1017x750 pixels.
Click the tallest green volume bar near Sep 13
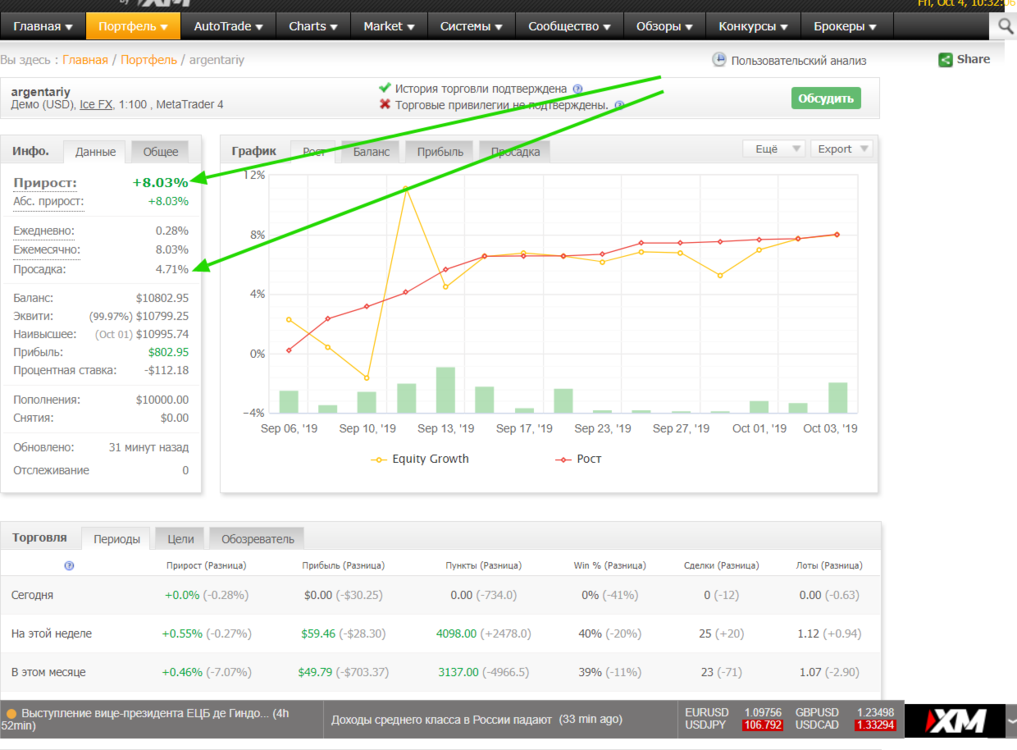(x=446, y=390)
